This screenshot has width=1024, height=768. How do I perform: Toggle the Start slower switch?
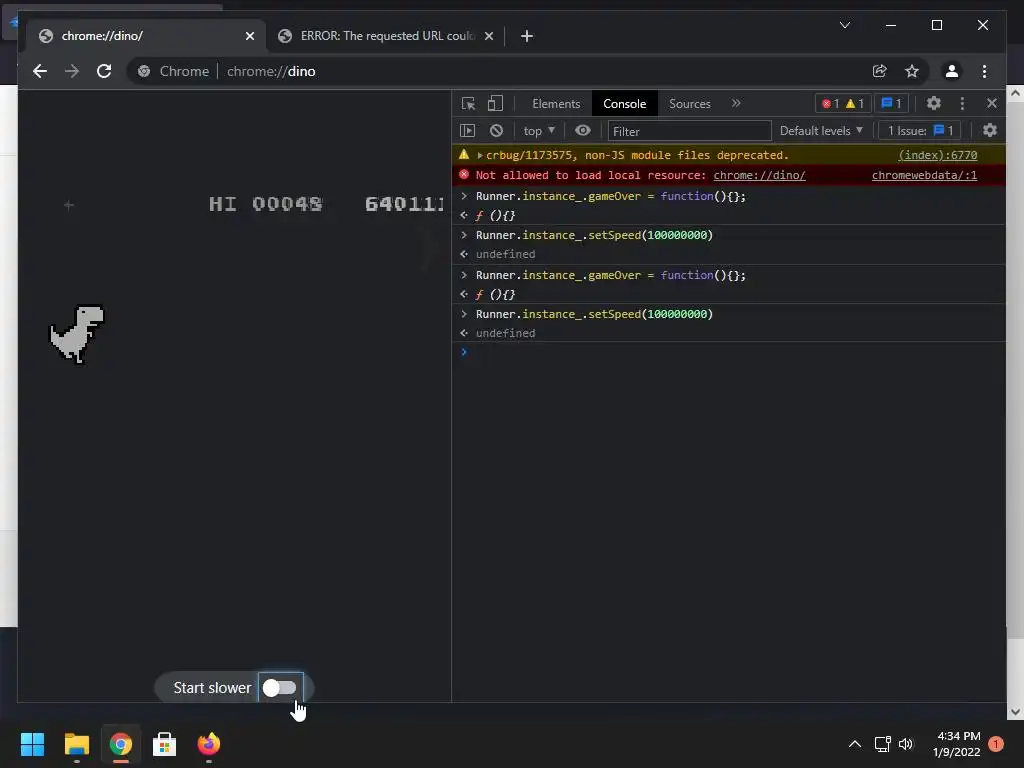280,688
